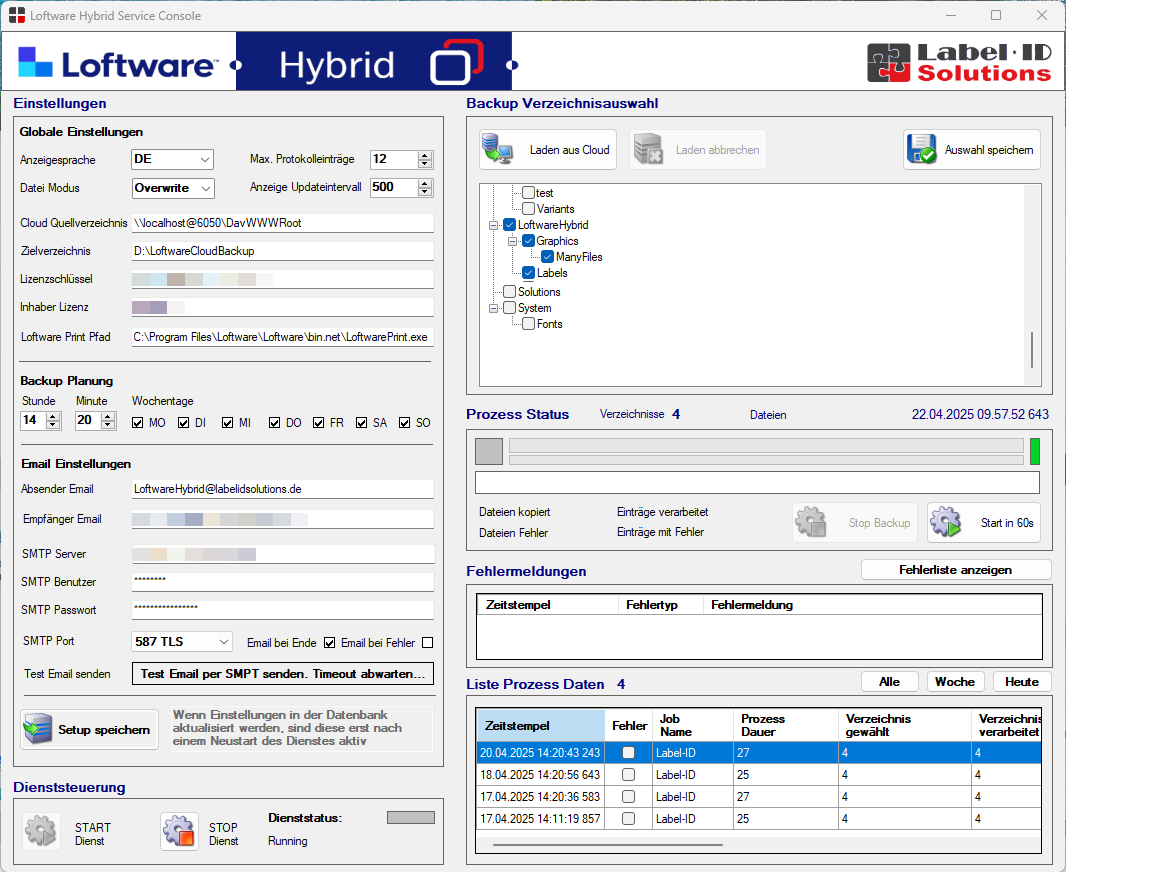1150x872 pixels.
Task: Decrease Minute value with down arrow
Action: 108,425
